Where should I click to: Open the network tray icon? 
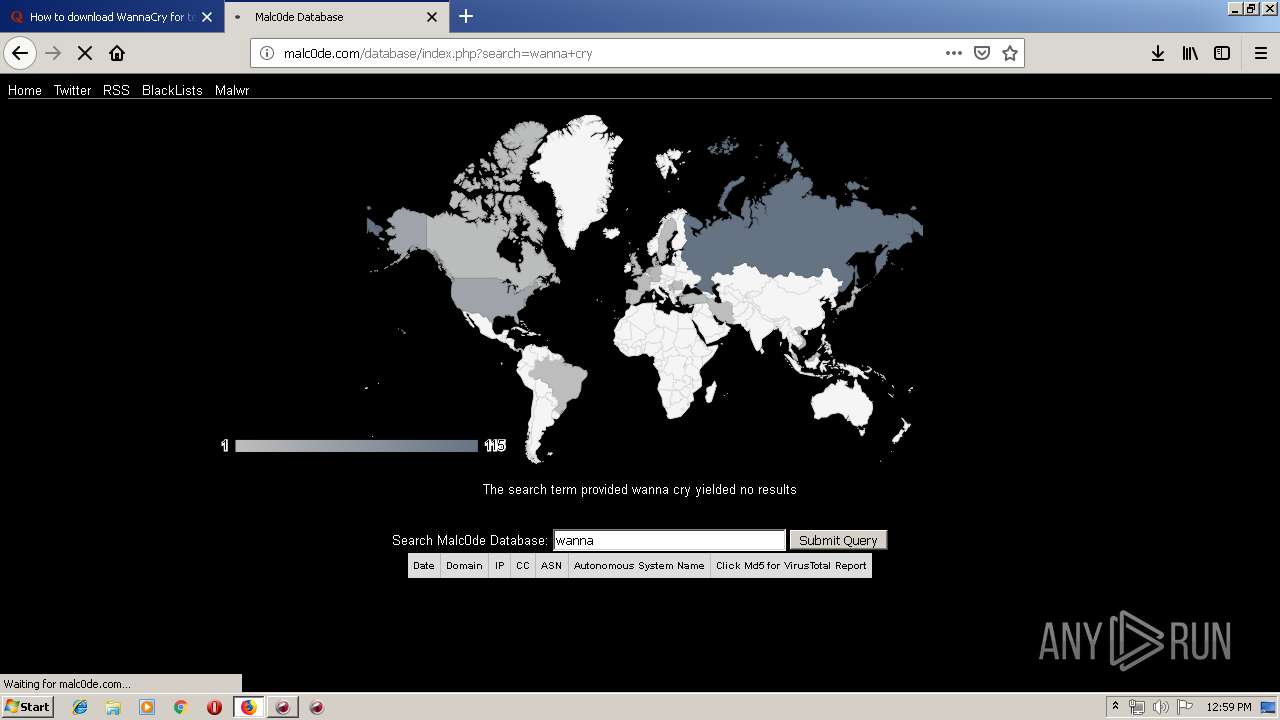point(1137,707)
